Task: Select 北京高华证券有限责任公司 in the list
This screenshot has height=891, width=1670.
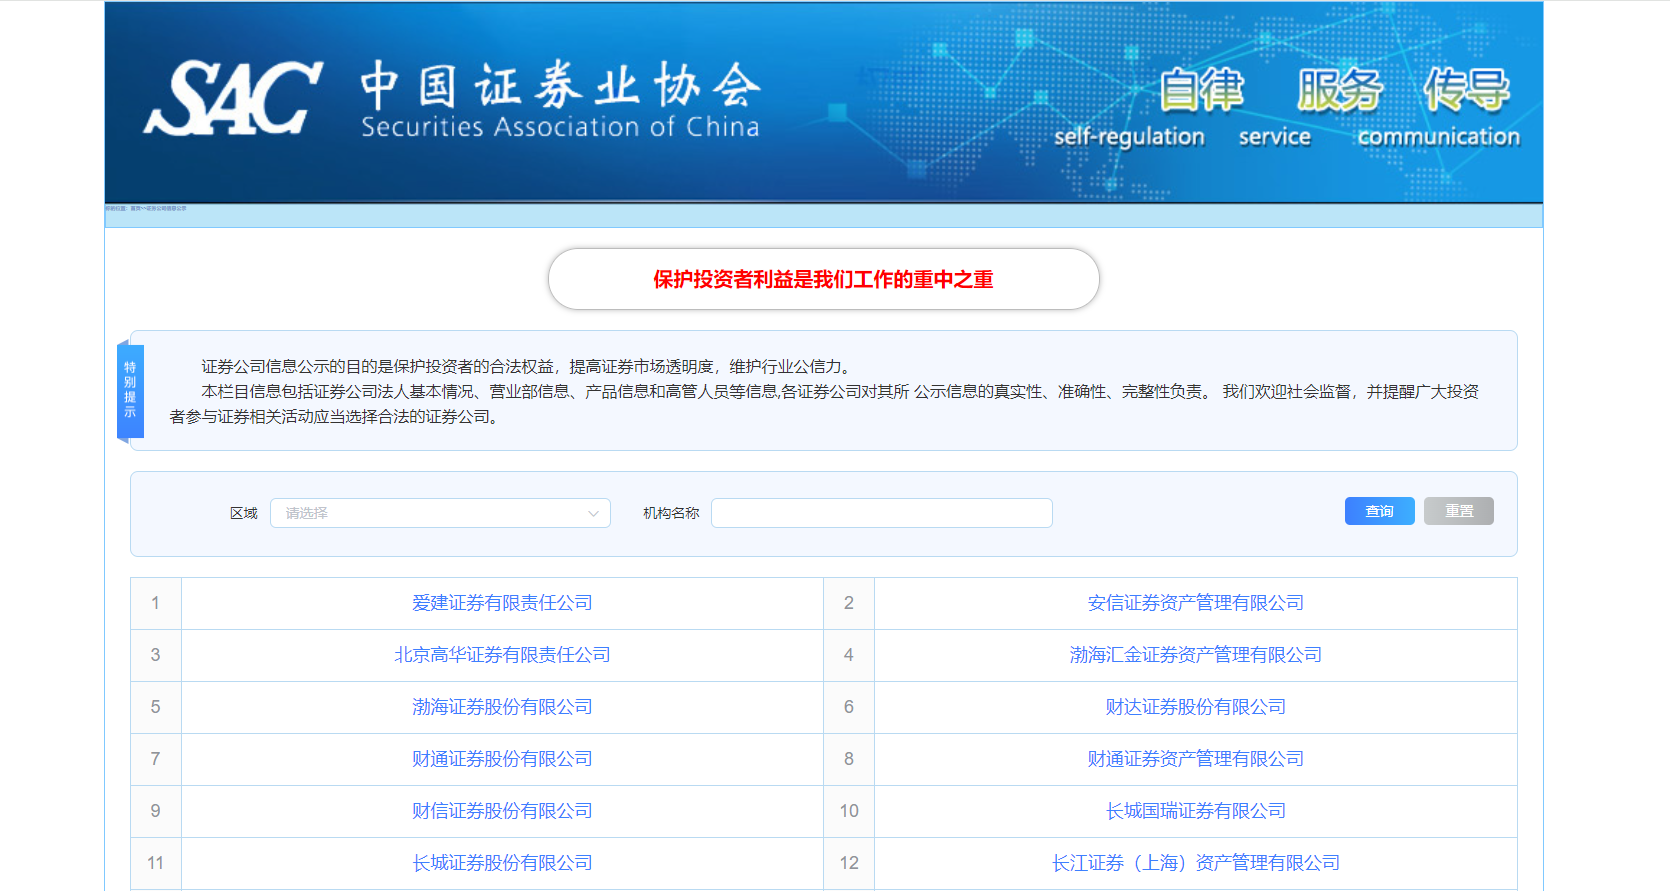Action: 502,655
